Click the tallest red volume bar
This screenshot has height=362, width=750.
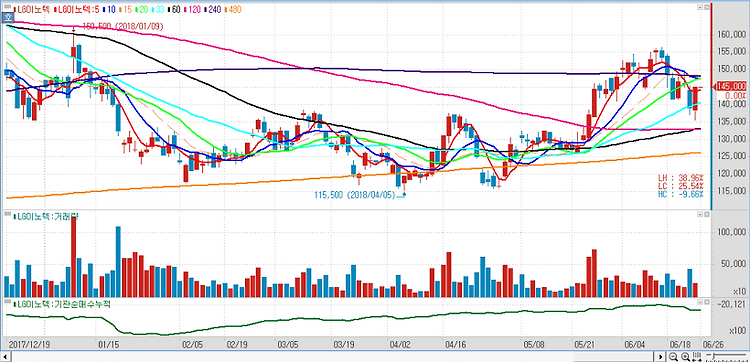pyautogui.click(x=73, y=257)
